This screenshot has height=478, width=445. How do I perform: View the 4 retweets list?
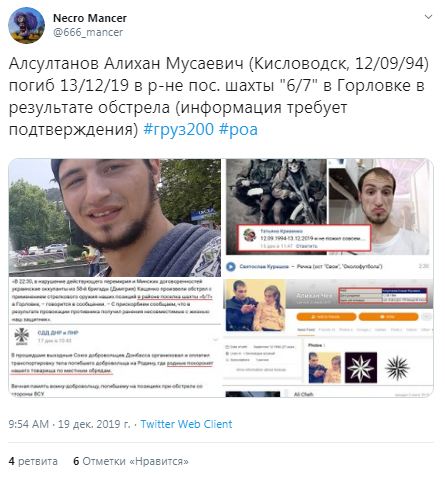(33, 461)
